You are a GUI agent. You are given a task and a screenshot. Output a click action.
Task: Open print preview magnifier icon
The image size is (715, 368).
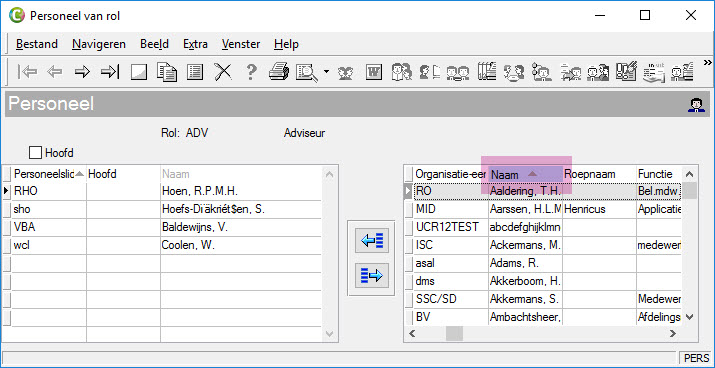coord(307,72)
